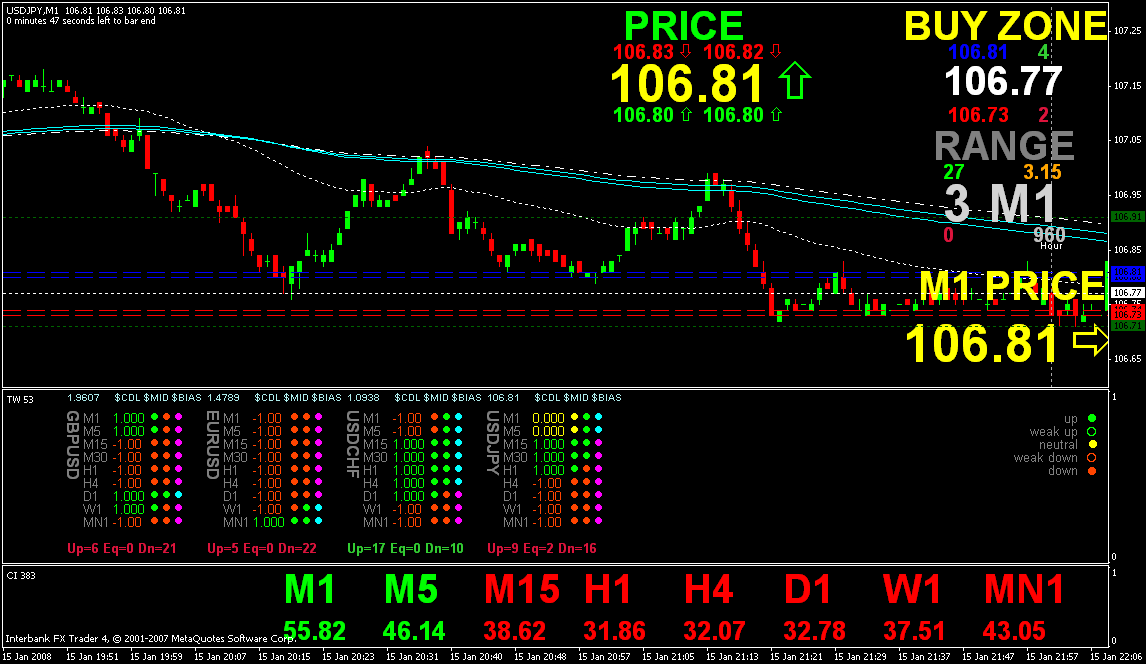1146x664 pixels.
Task: Click the USDJPY M5 yellow signal dot
Action: click(575, 430)
